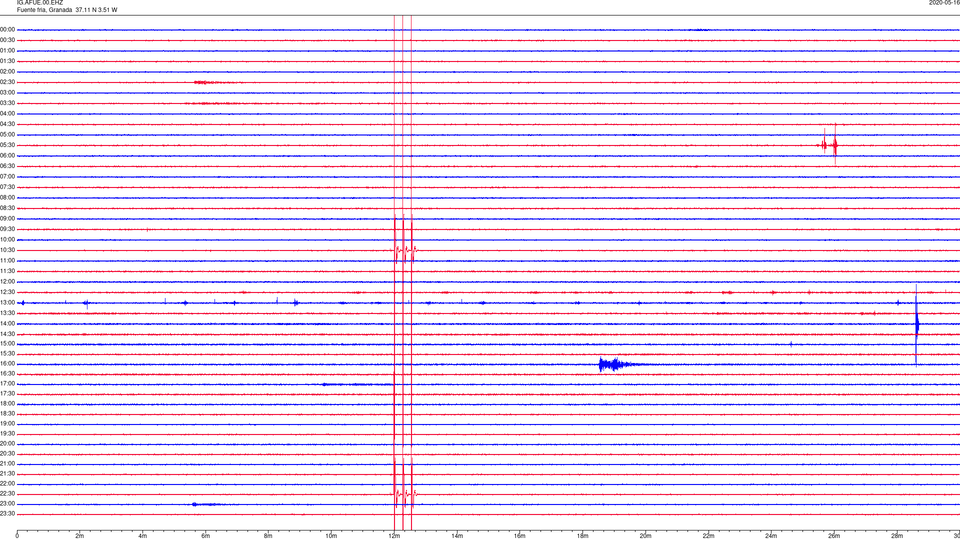Click the 12m tick label on time axis
Viewport: 960px width, 540px height.
tap(394, 536)
